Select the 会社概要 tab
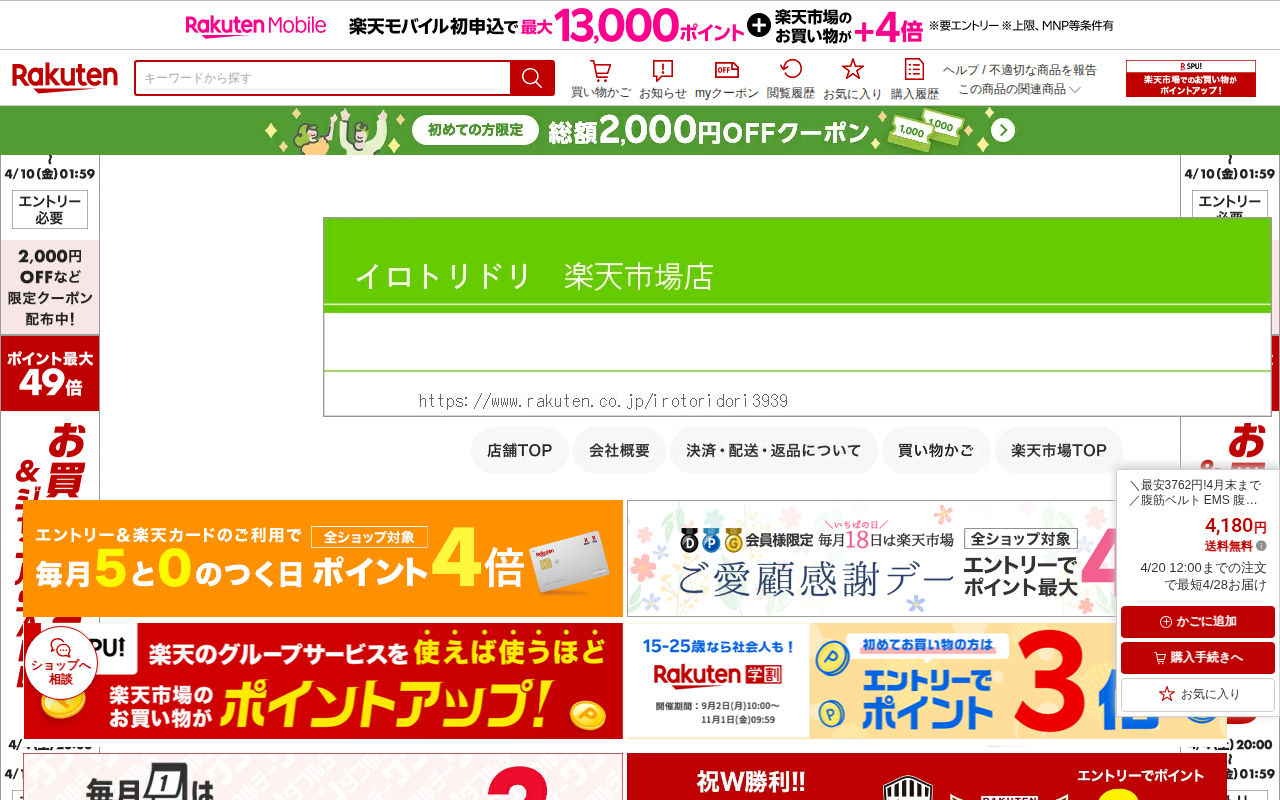 coord(619,450)
